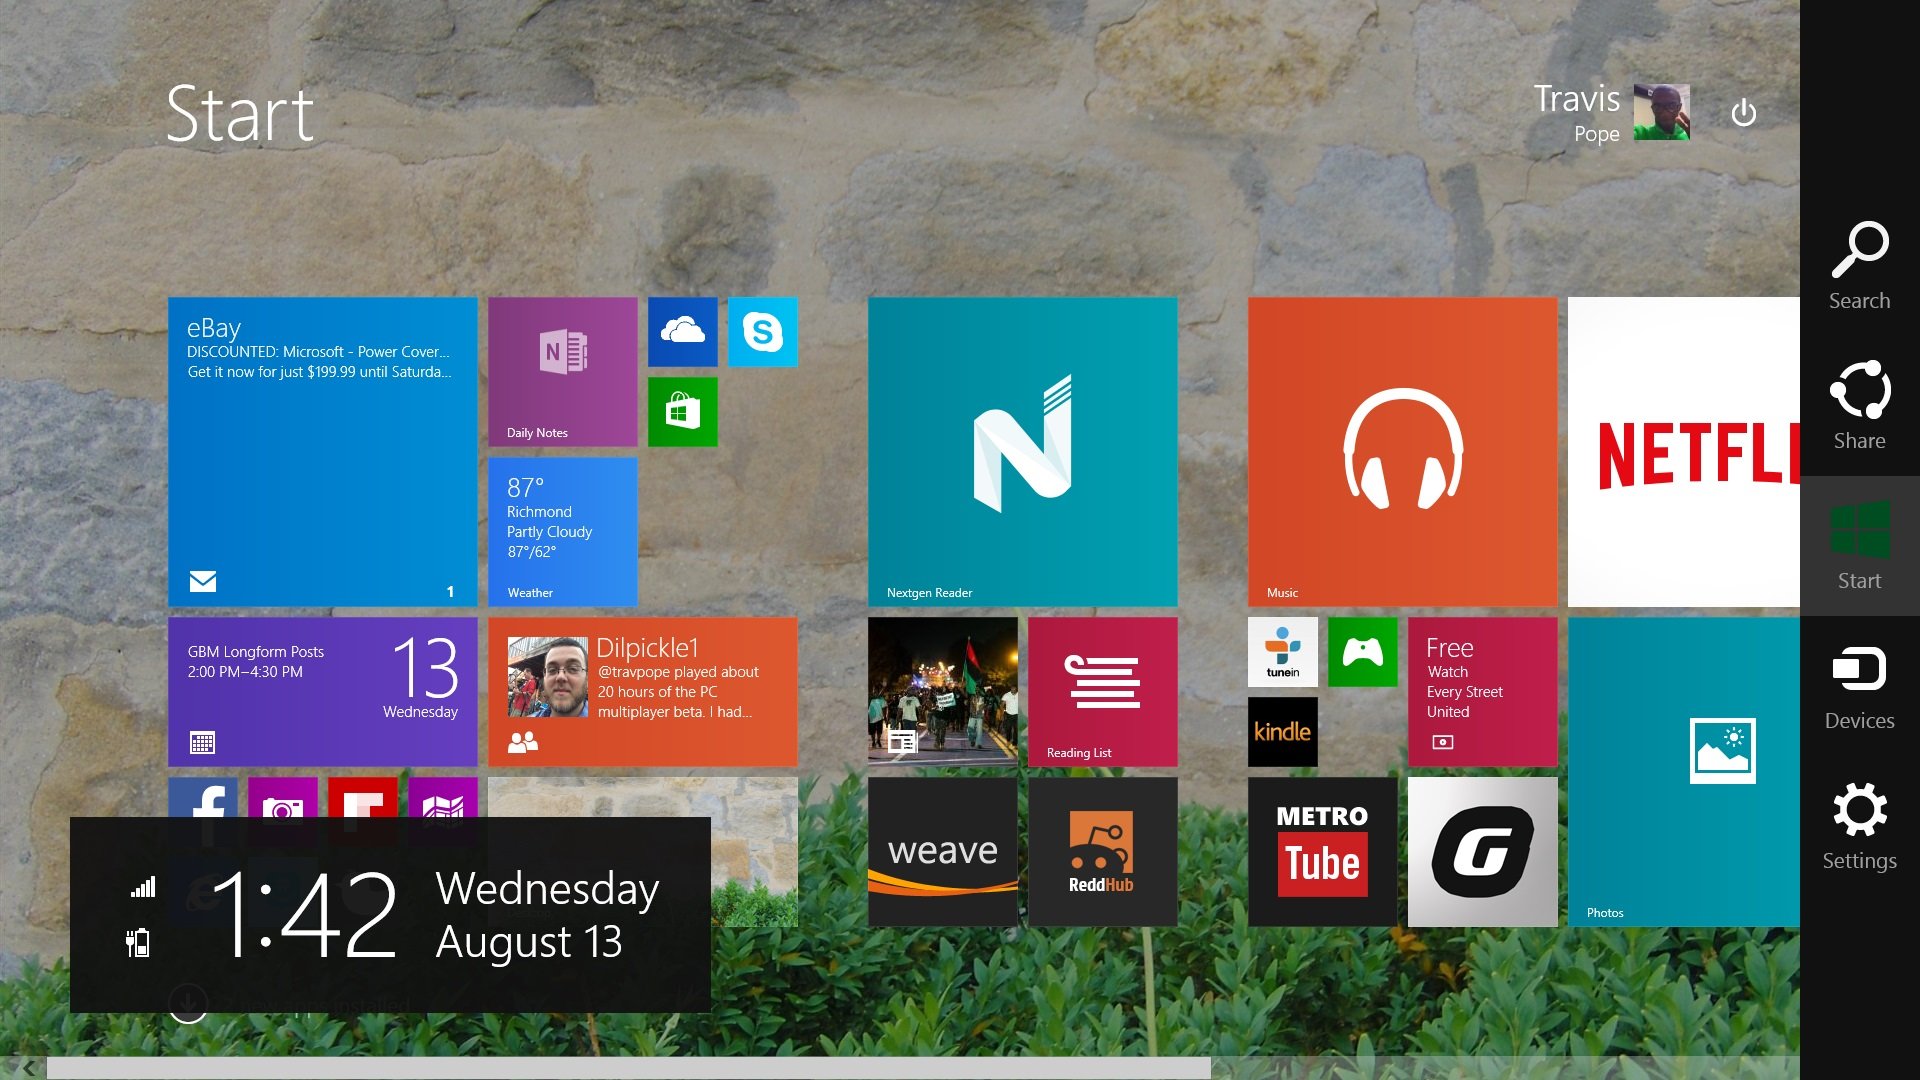This screenshot has width=1920, height=1080.
Task: Open the People tile with Dilpickle1 post
Action: [x=643, y=692]
